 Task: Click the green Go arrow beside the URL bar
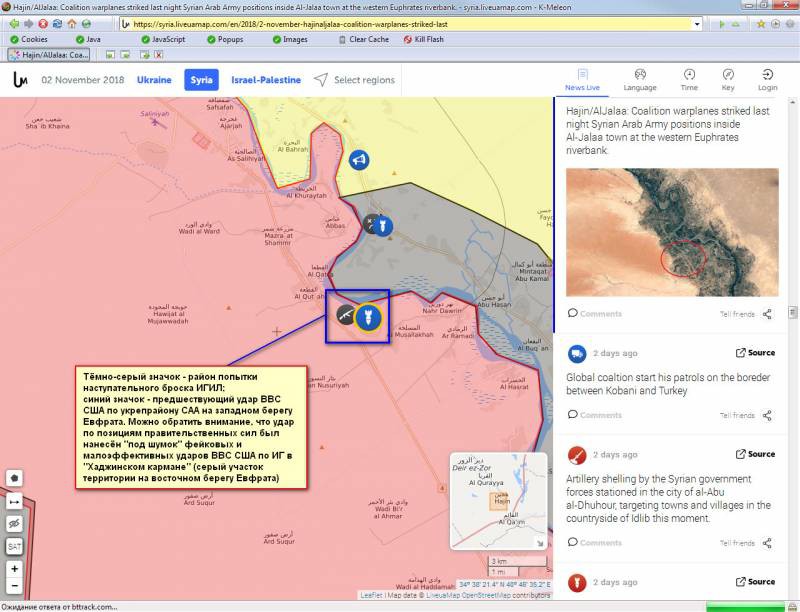coord(721,24)
